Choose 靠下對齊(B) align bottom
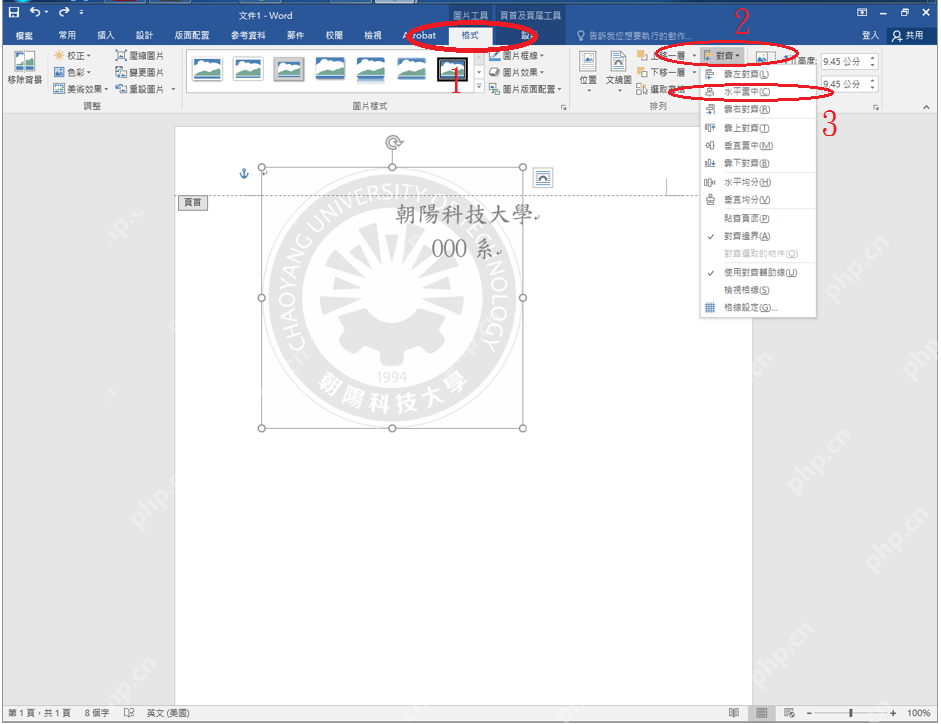Viewport: 941px width, 724px height. coord(758,163)
